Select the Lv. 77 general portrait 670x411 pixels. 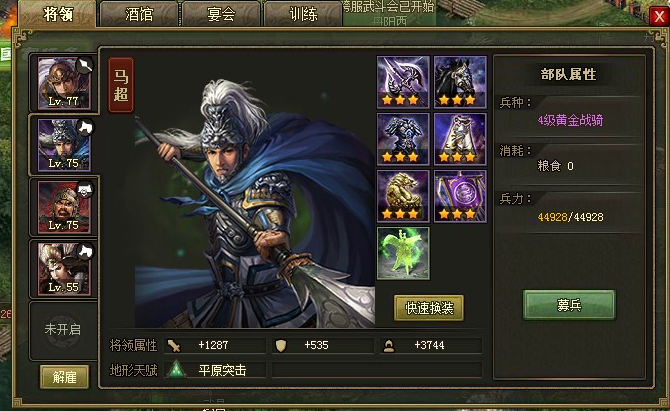point(64,83)
